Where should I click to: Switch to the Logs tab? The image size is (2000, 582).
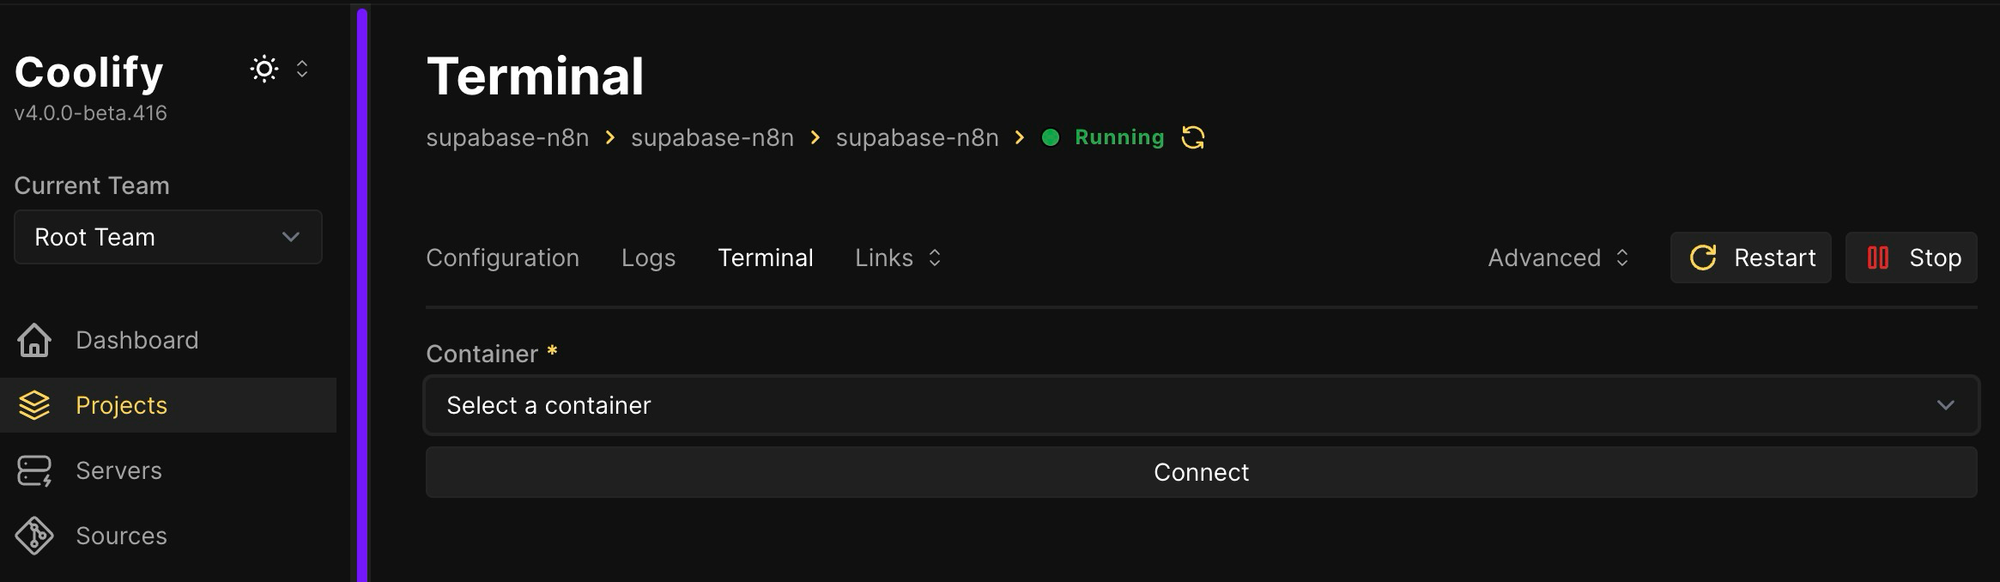648,258
